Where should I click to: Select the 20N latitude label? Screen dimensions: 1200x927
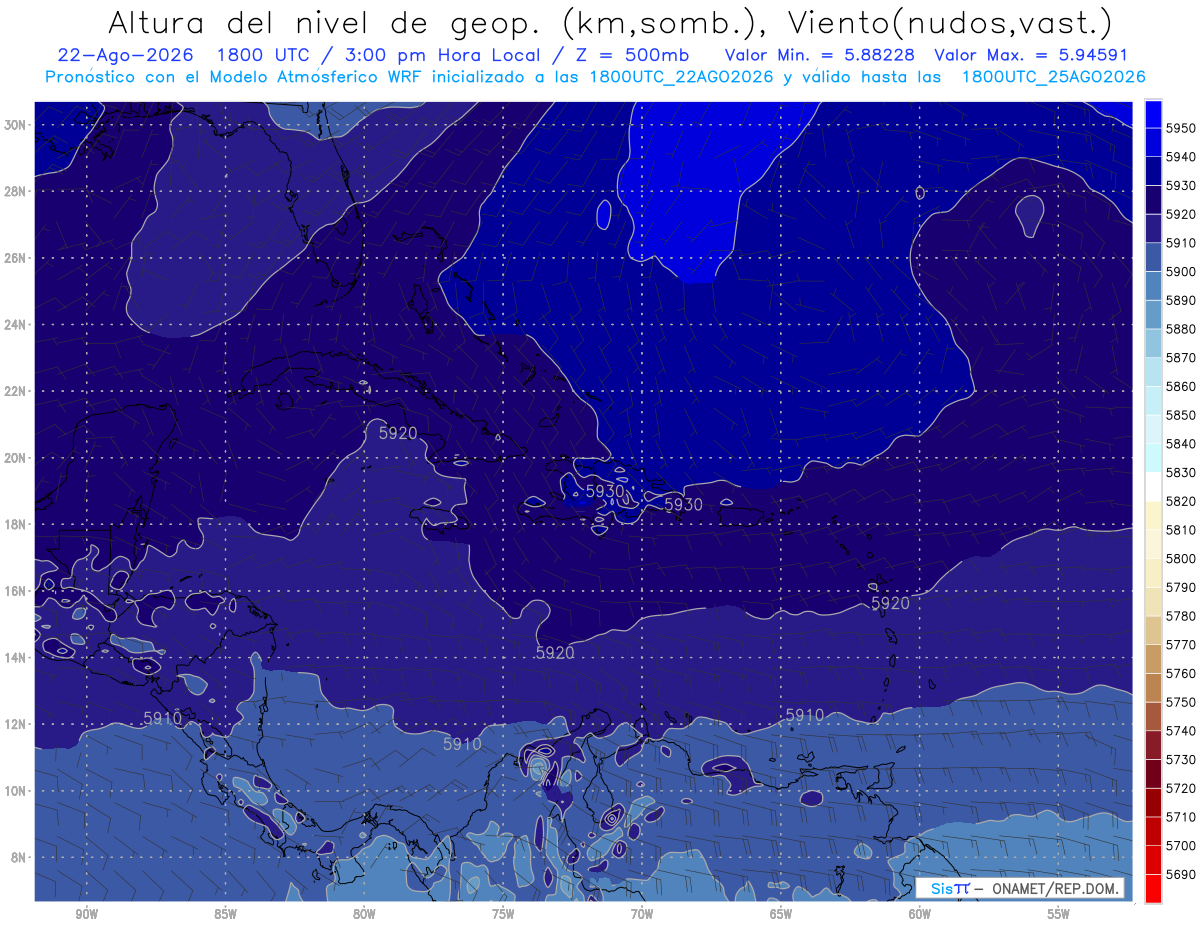pos(15,458)
